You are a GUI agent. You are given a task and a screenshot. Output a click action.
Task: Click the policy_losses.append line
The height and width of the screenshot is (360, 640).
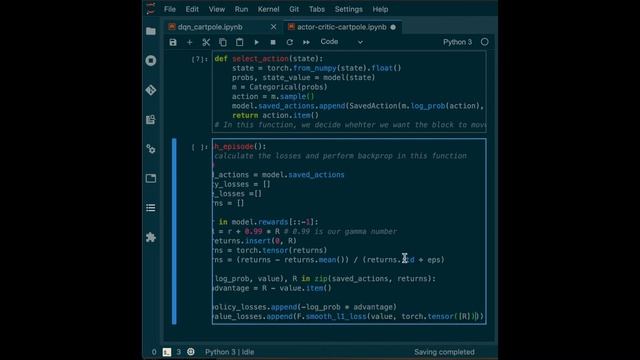304,307
